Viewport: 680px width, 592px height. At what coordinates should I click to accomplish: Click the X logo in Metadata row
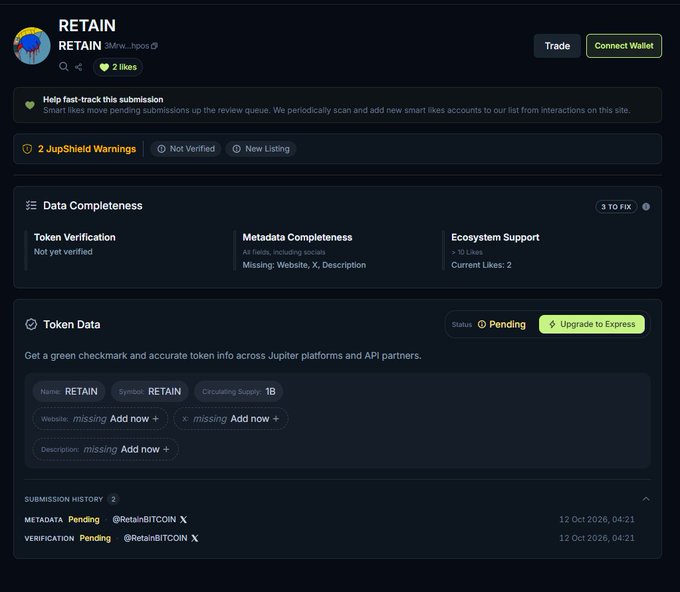pyautogui.click(x=183, y=520)
